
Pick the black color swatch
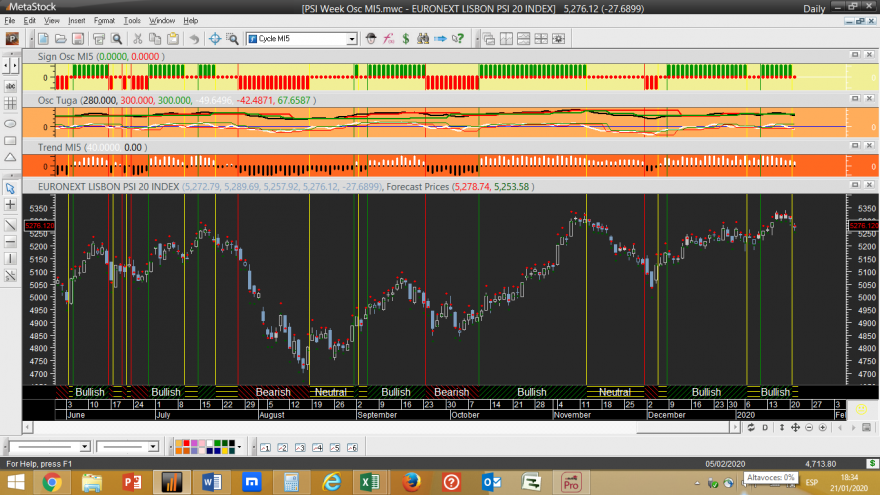231,444
